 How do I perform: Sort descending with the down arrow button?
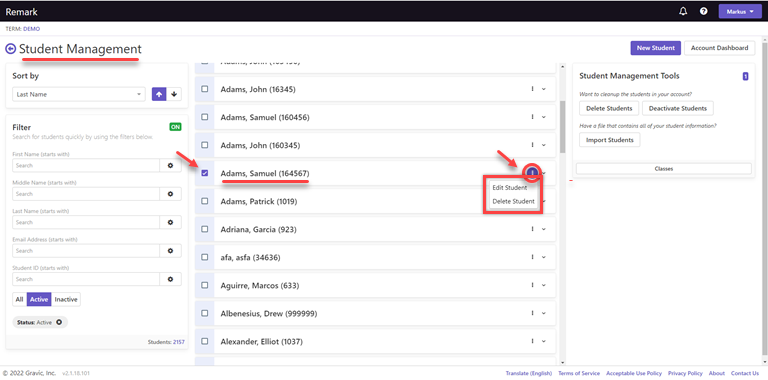coord(174,94)
